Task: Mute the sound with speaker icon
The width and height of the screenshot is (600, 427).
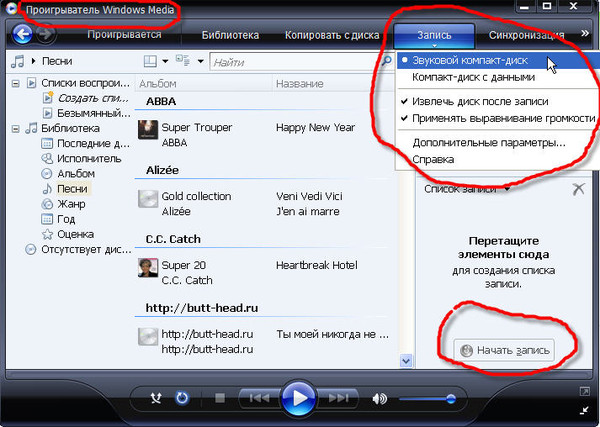Action: [379, 399]
